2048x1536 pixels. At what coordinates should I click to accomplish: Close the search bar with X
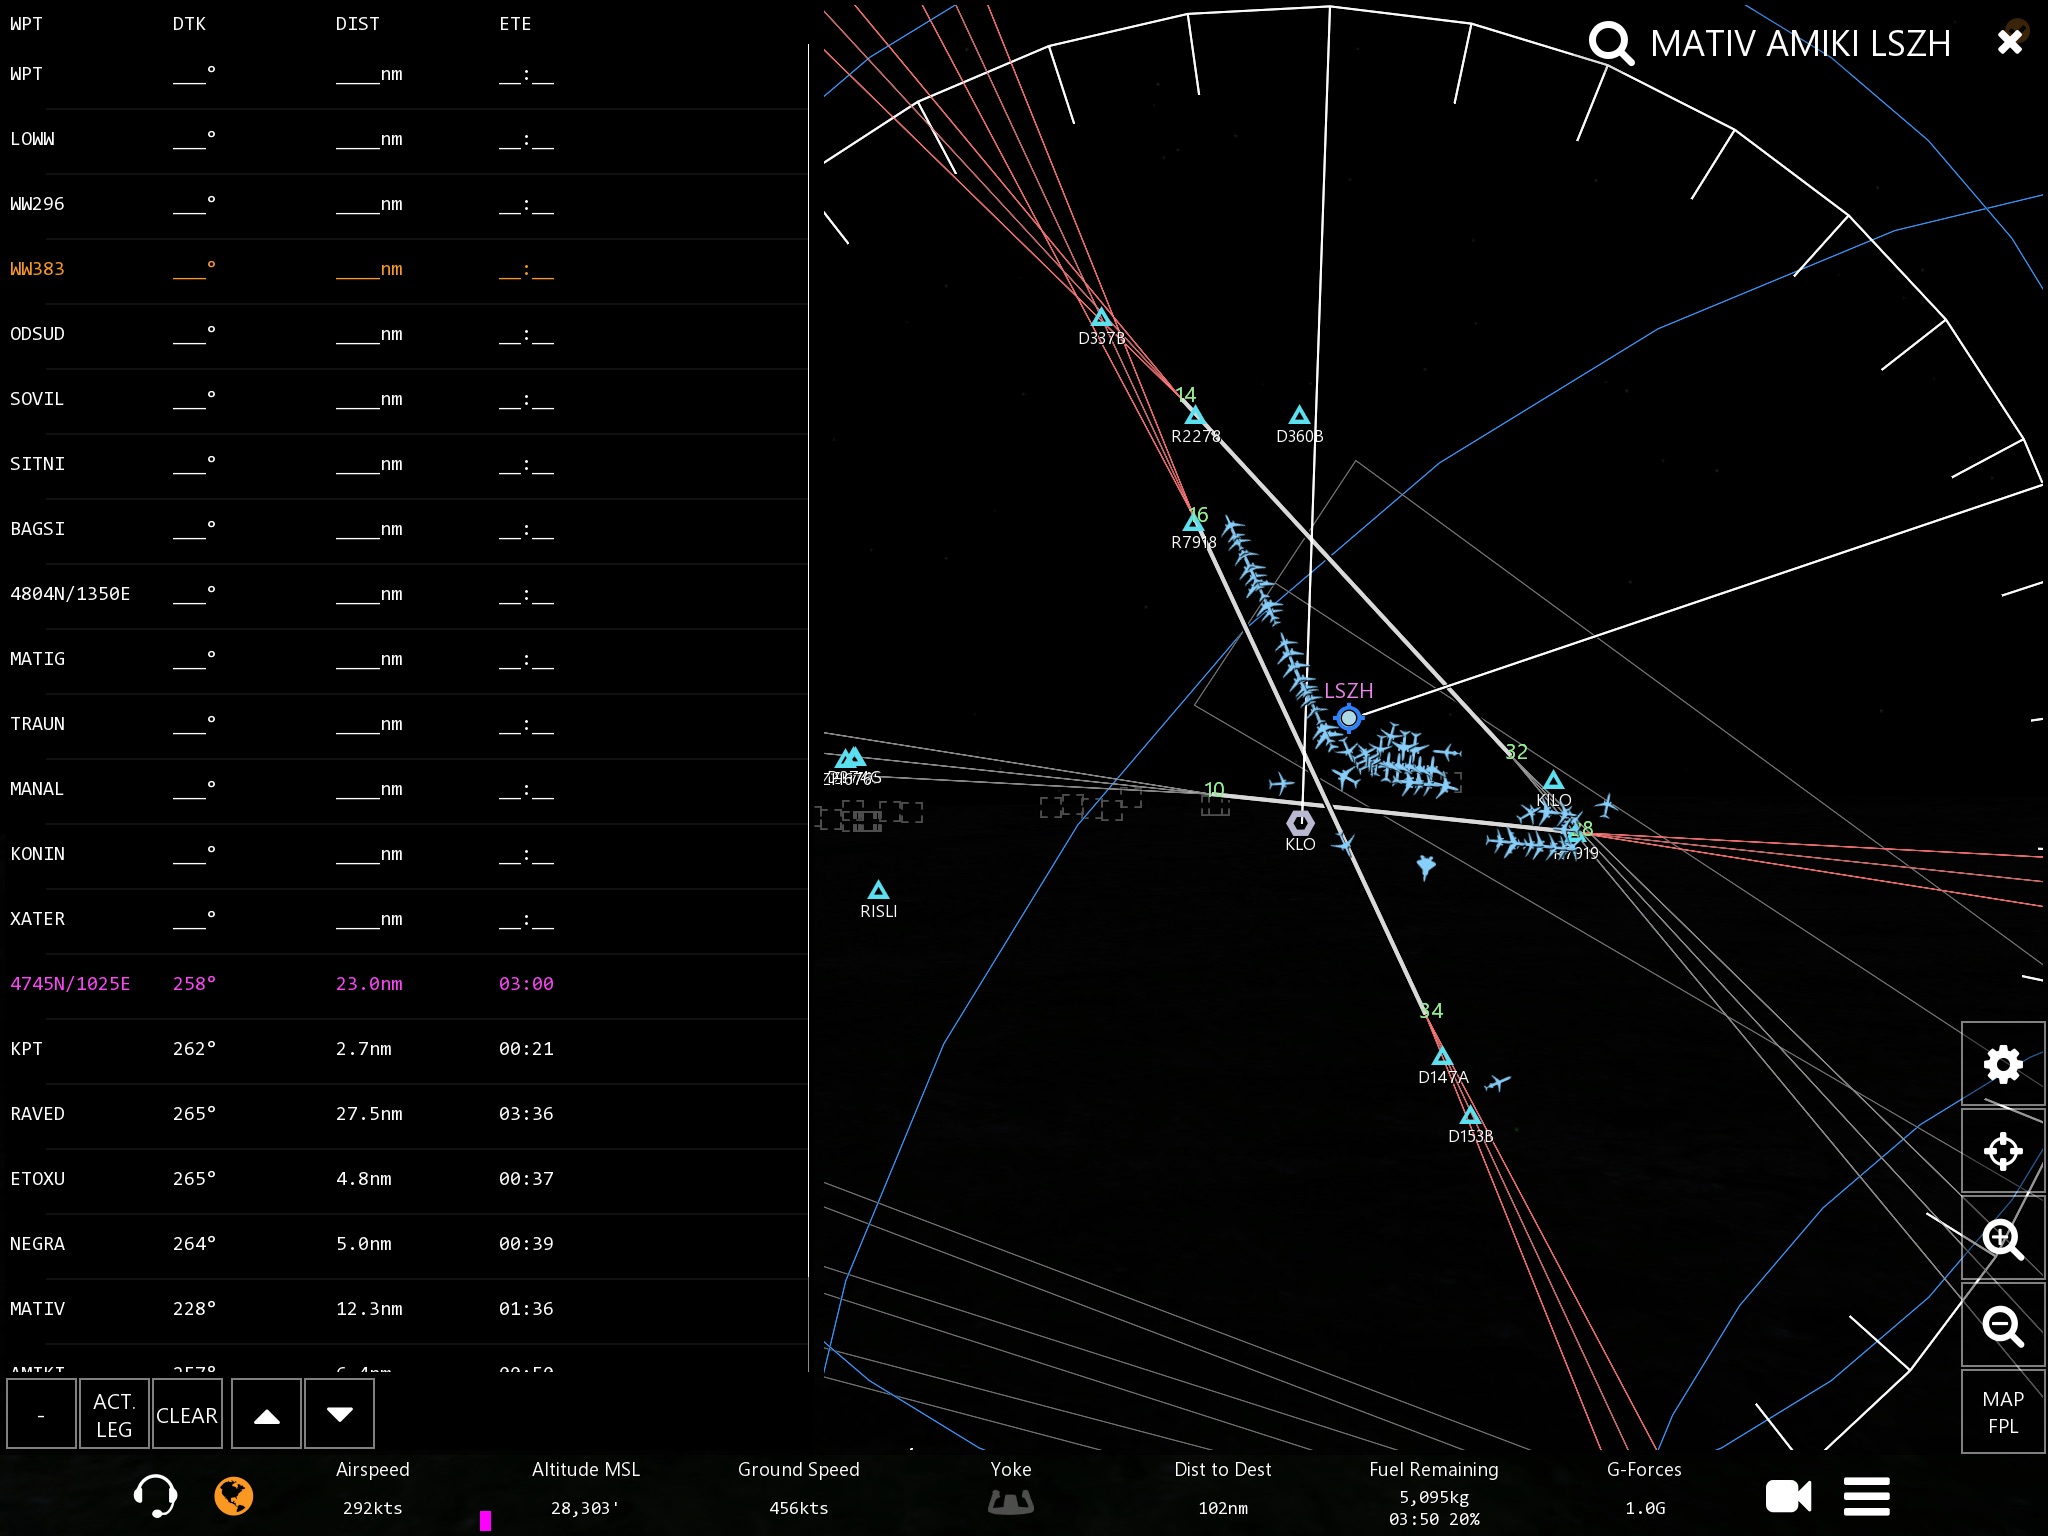[x=2010, y=42]
